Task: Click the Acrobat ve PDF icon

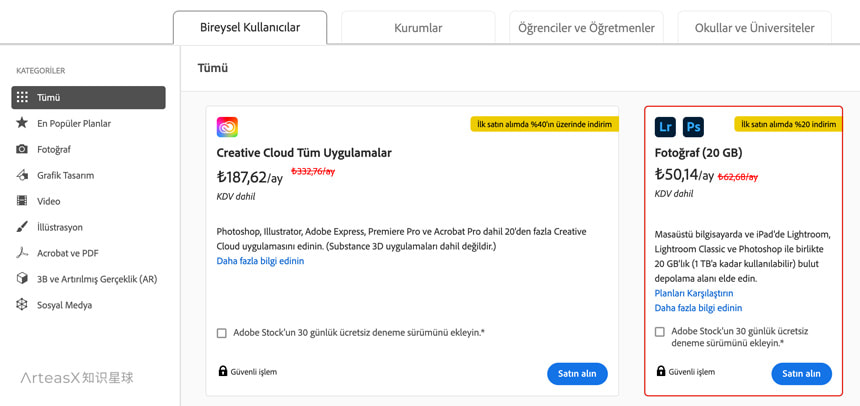Action: coord(22,253)
